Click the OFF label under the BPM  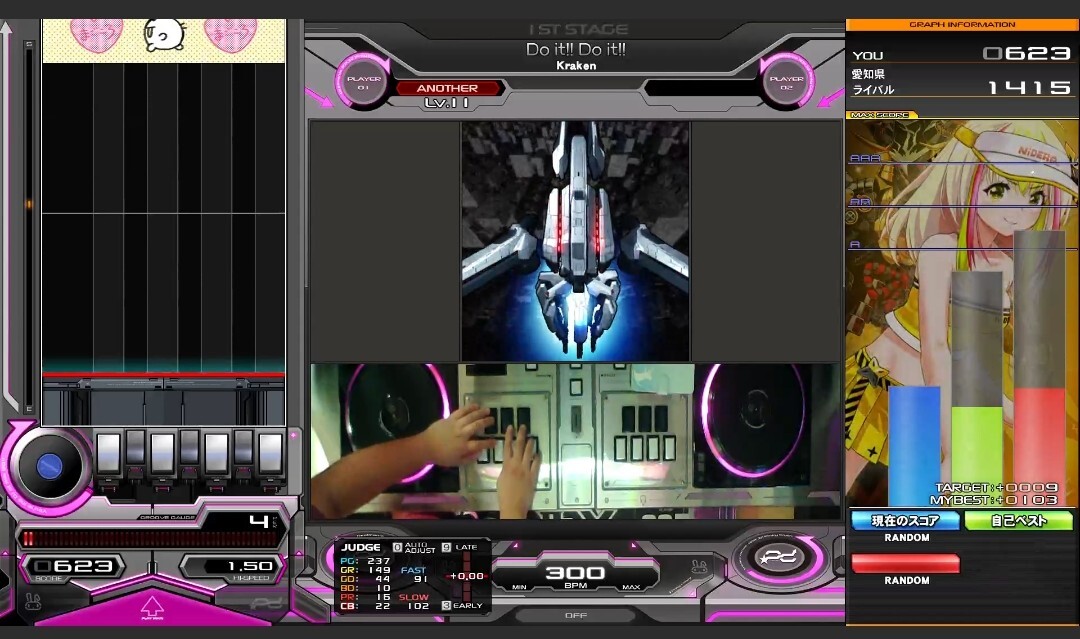pos(576,615)
